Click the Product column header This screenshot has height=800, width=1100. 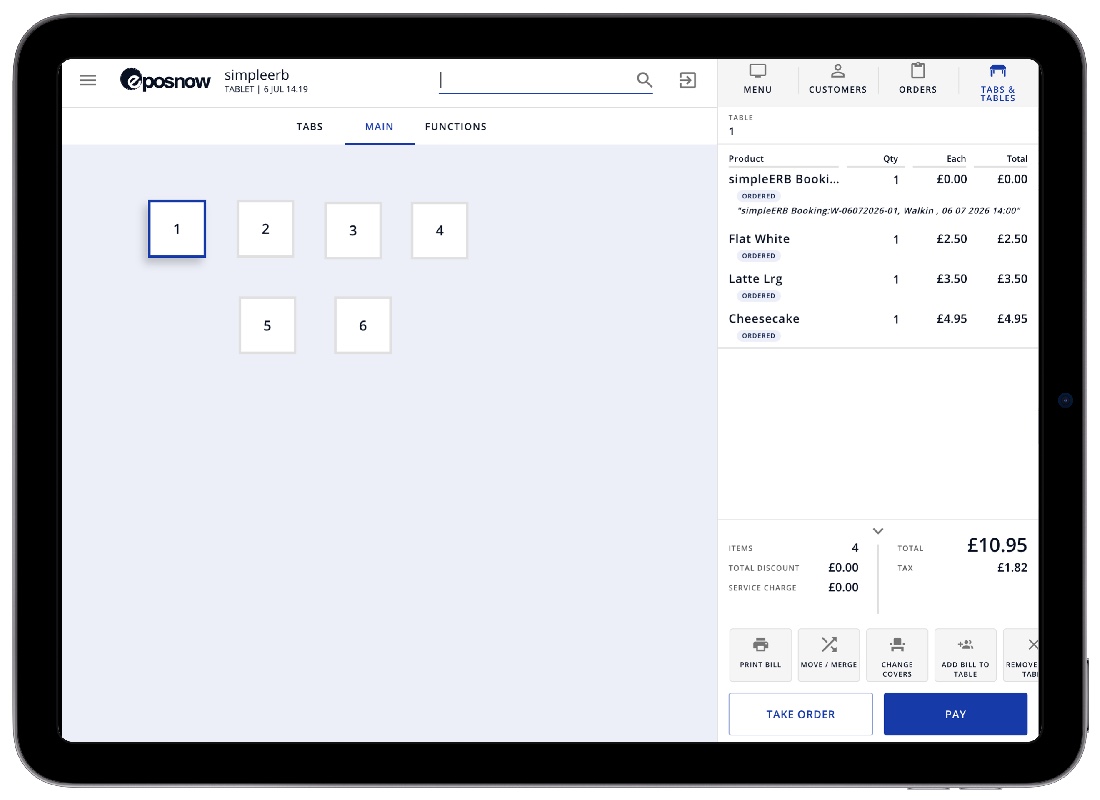point(746,159)
